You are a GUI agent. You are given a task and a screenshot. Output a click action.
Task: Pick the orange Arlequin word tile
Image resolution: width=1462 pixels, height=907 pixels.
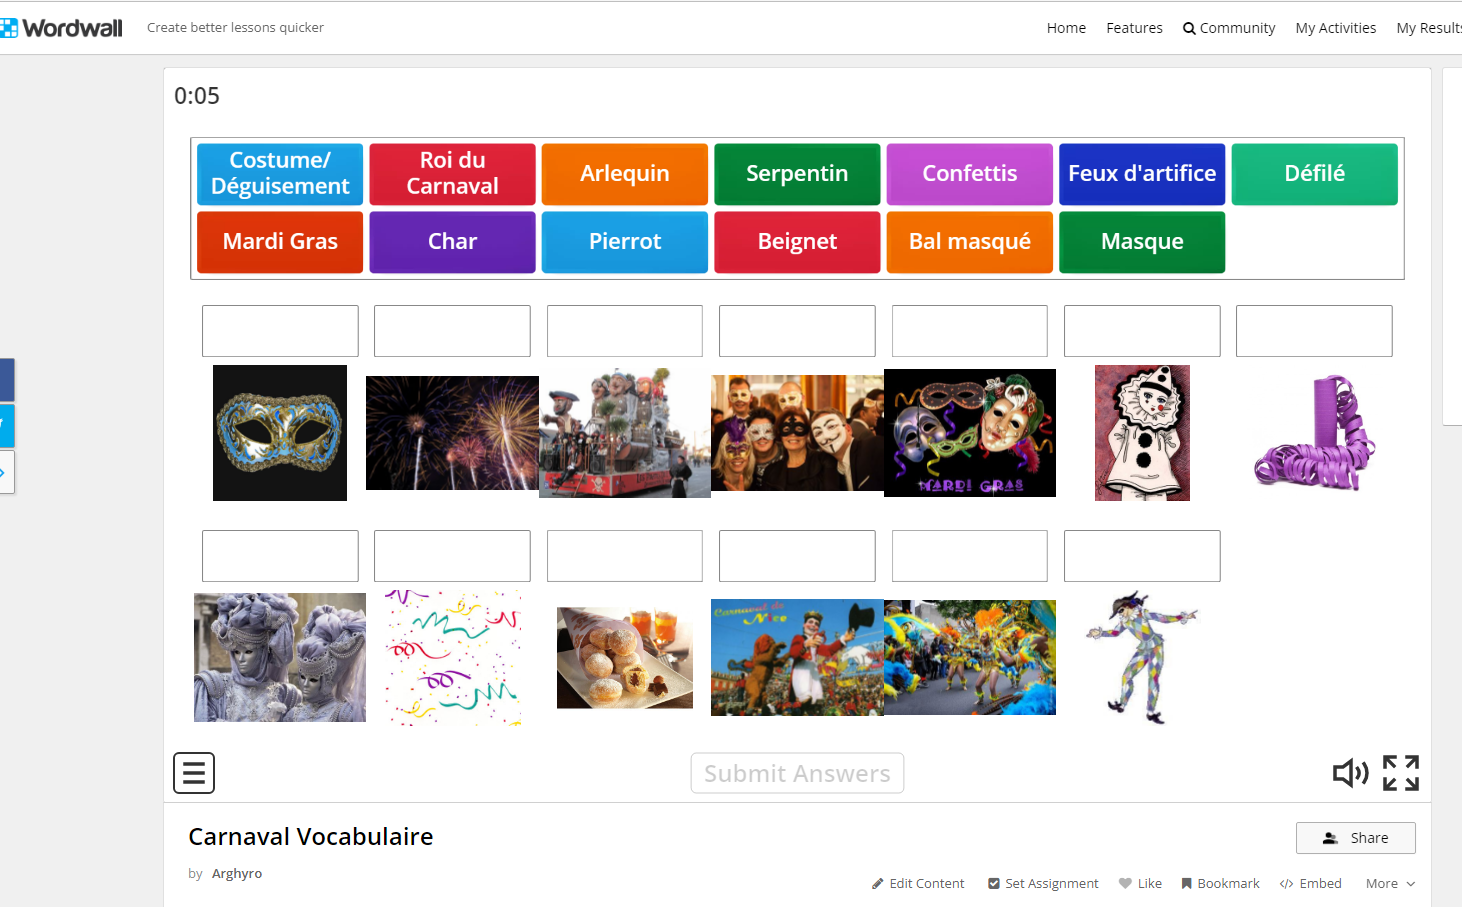click(625, 174)
